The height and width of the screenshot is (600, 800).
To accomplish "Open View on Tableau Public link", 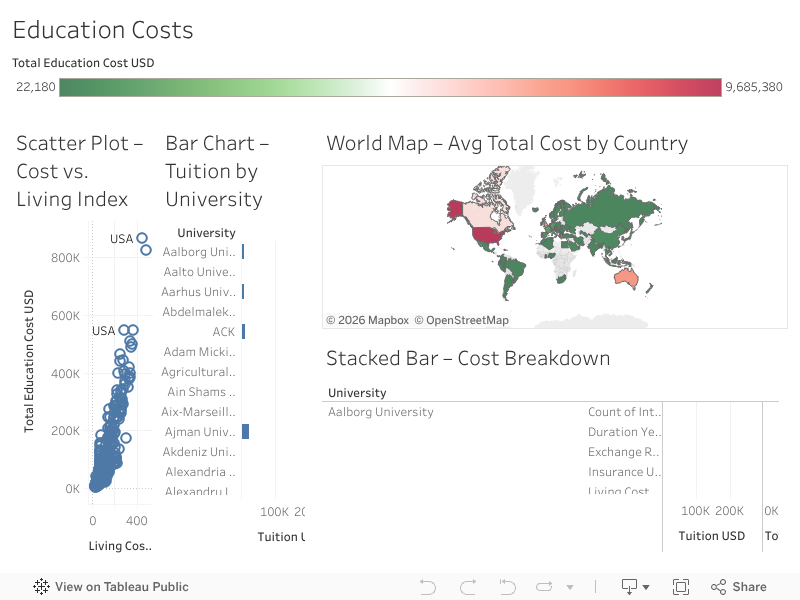I will pyautogui.click(x=121, y=587).
